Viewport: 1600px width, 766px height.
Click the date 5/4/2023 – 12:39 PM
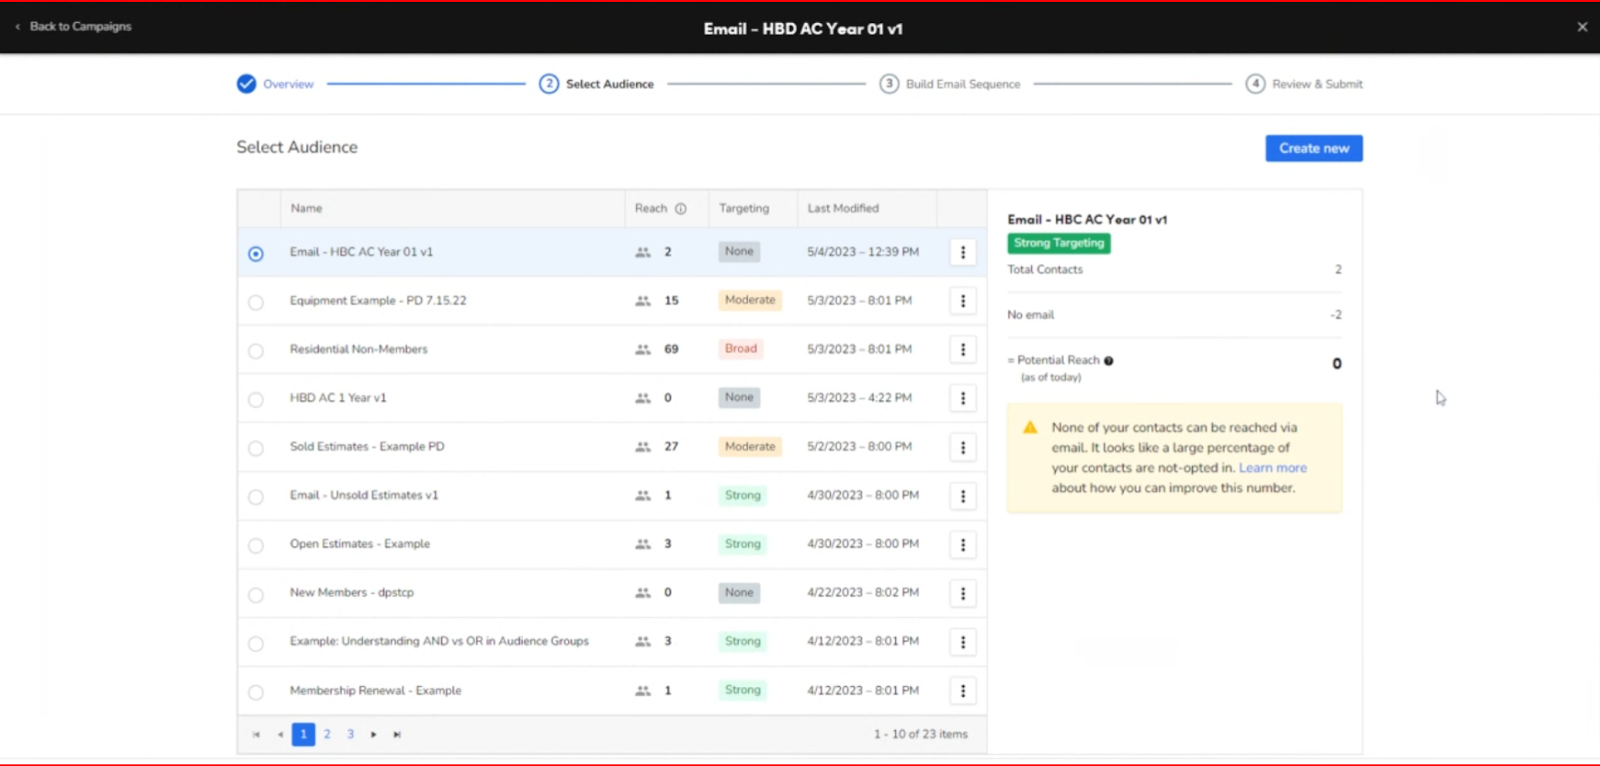click(x=863, y=252)
